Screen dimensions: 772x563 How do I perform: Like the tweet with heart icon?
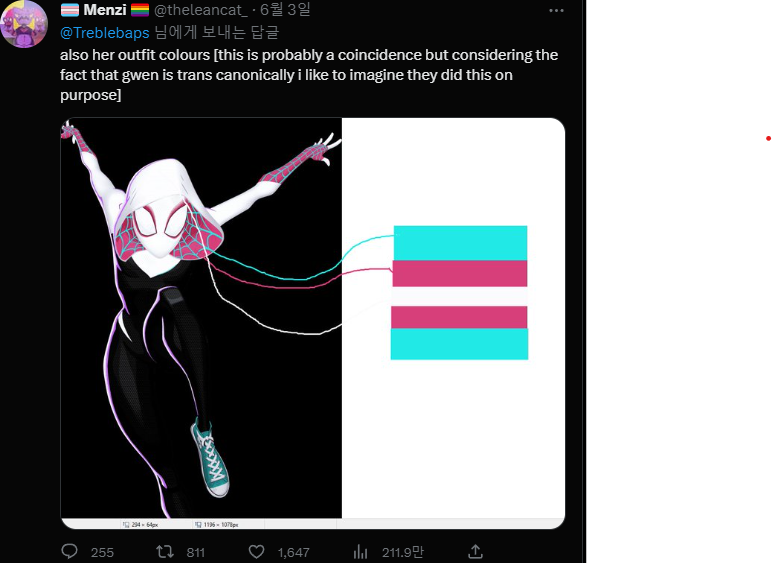pyautogui.click(x=256, y=552)
